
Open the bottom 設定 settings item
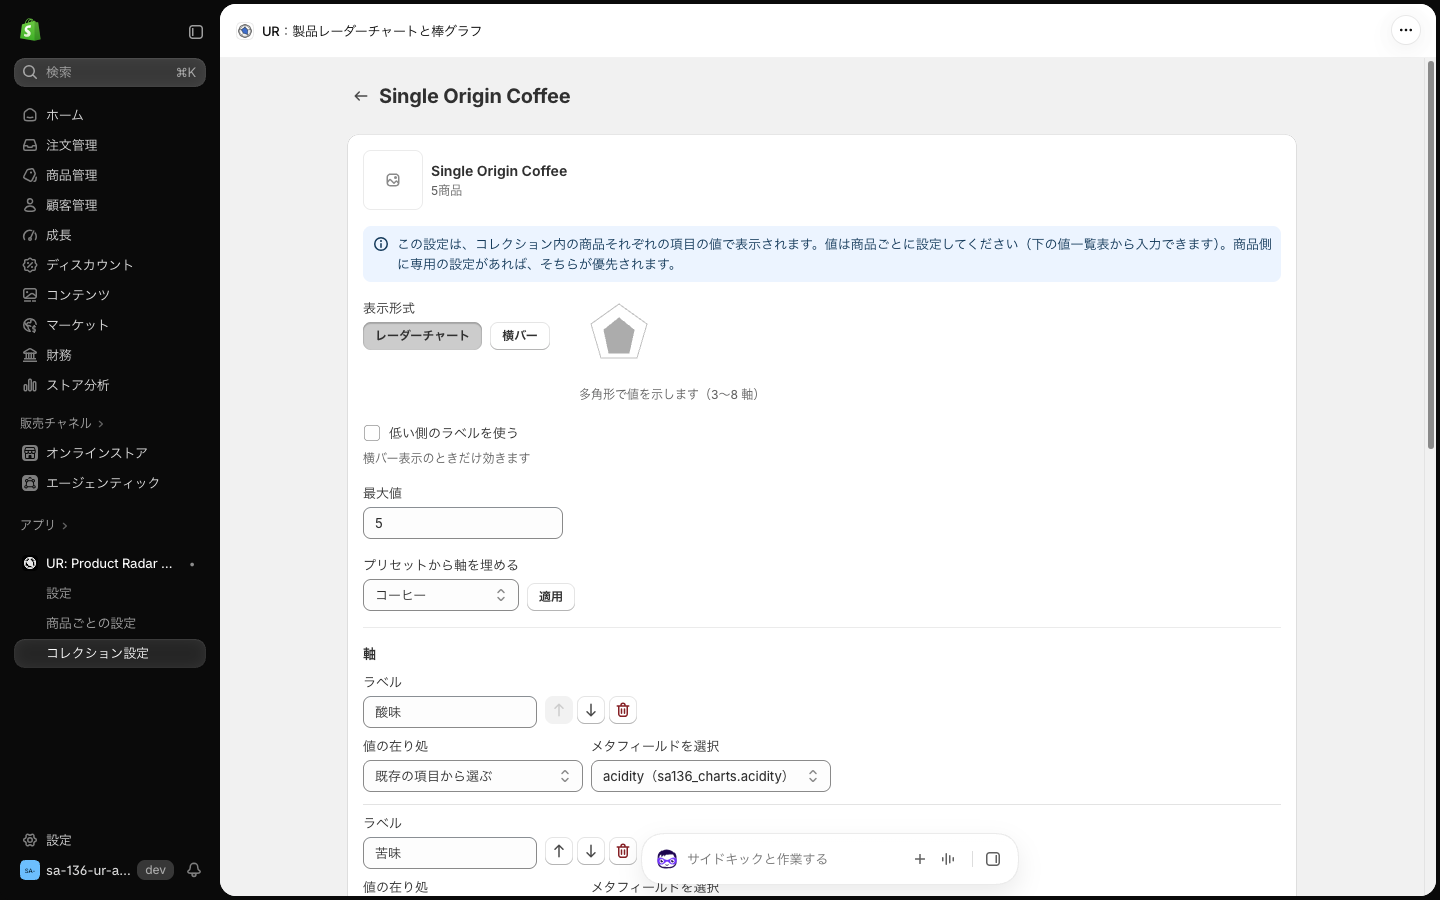(x=110, y=840)
